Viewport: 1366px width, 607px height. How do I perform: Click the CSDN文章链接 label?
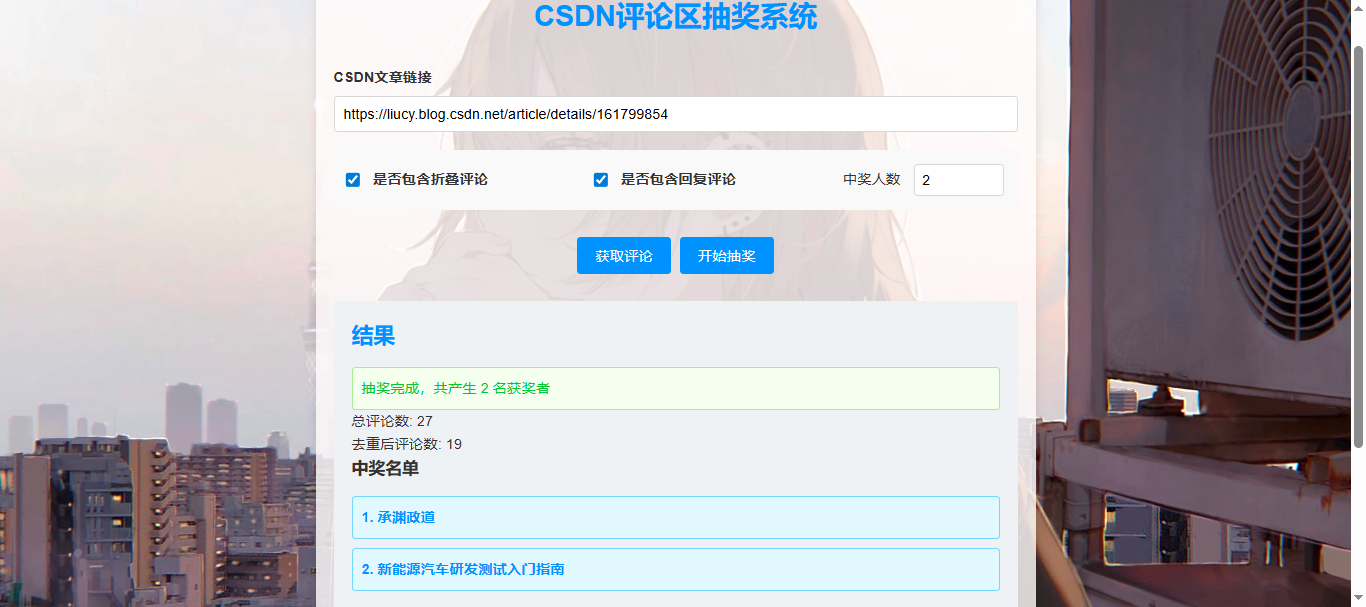(x=382, y=77)
